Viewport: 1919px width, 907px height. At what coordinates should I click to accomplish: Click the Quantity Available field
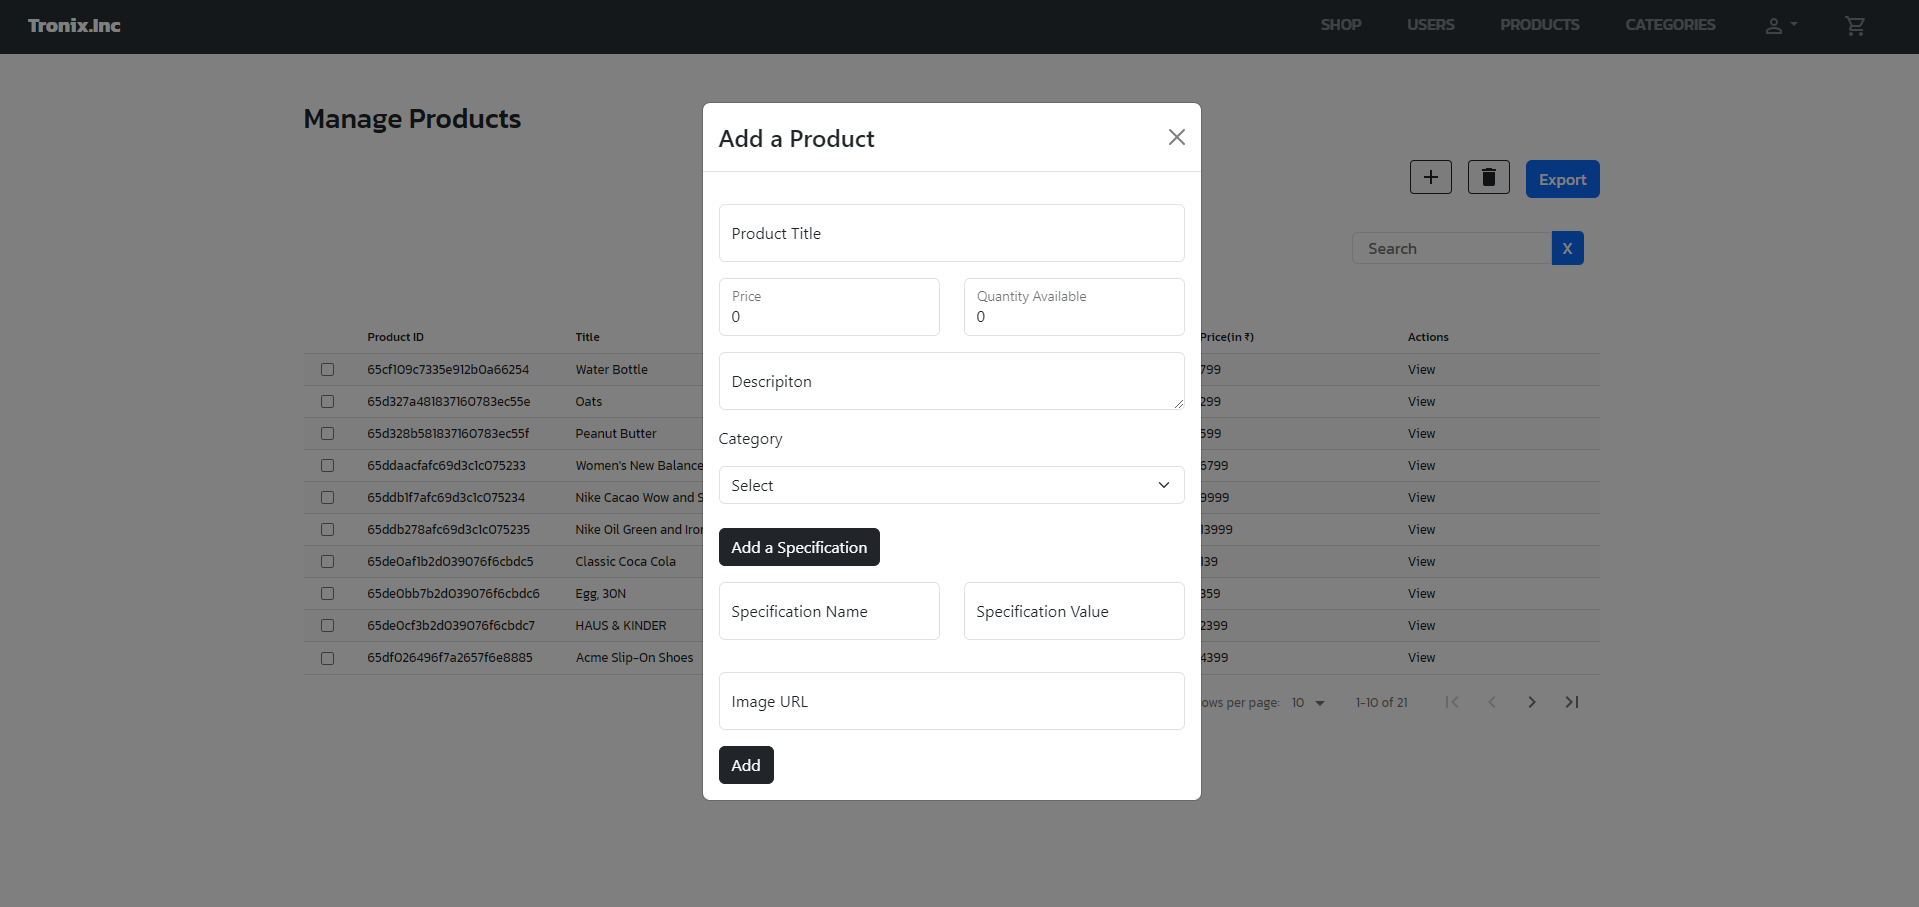click(1074, 307)
